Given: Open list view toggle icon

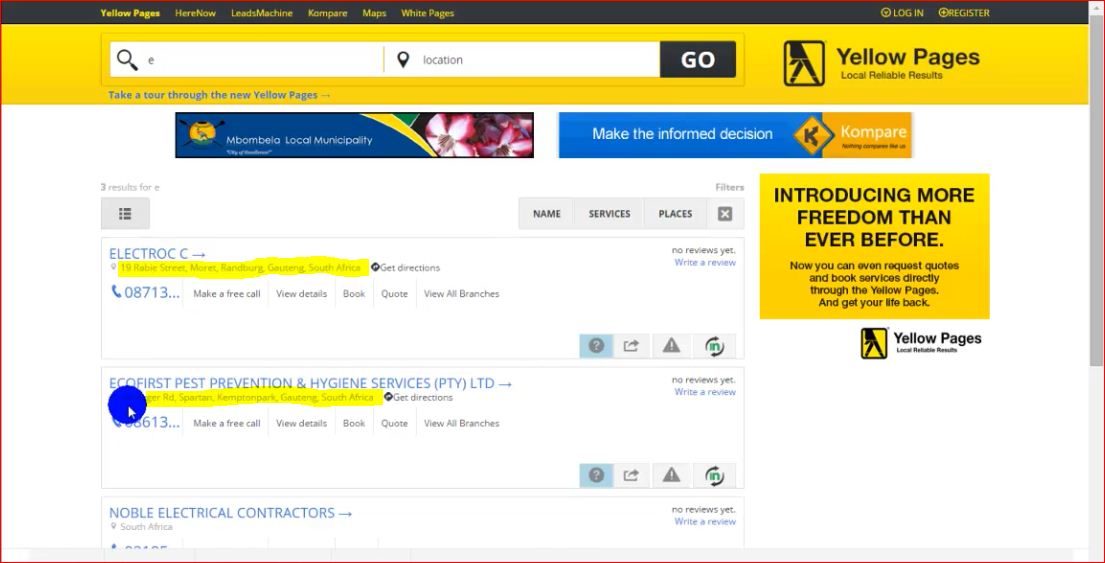Looking at the screenshot, I should [x=125, y=214].
